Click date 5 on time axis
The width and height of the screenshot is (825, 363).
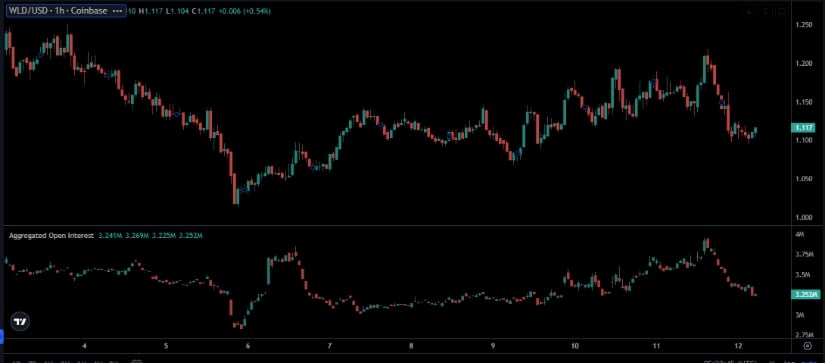point(166,346)
